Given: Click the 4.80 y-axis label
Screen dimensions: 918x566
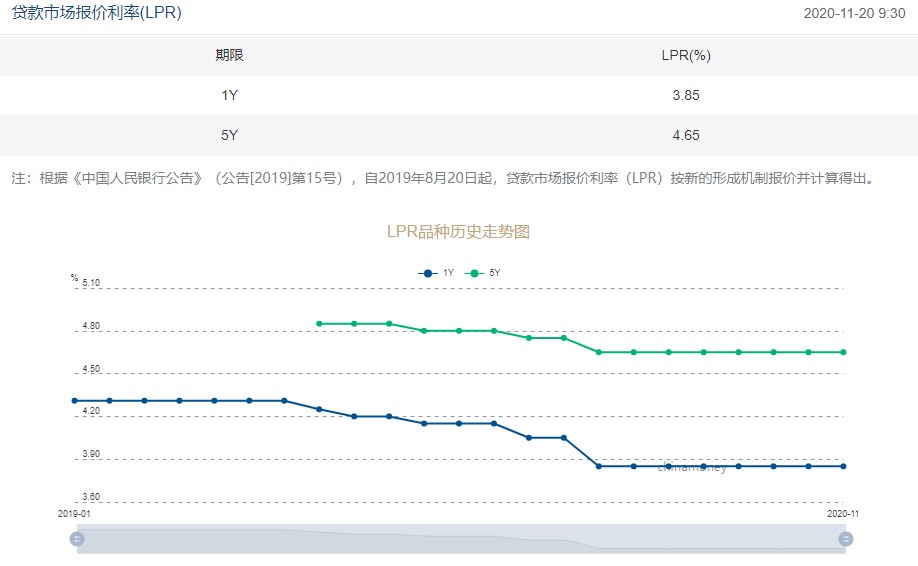Looking at the screenshot, I should [x=91, y=326].
